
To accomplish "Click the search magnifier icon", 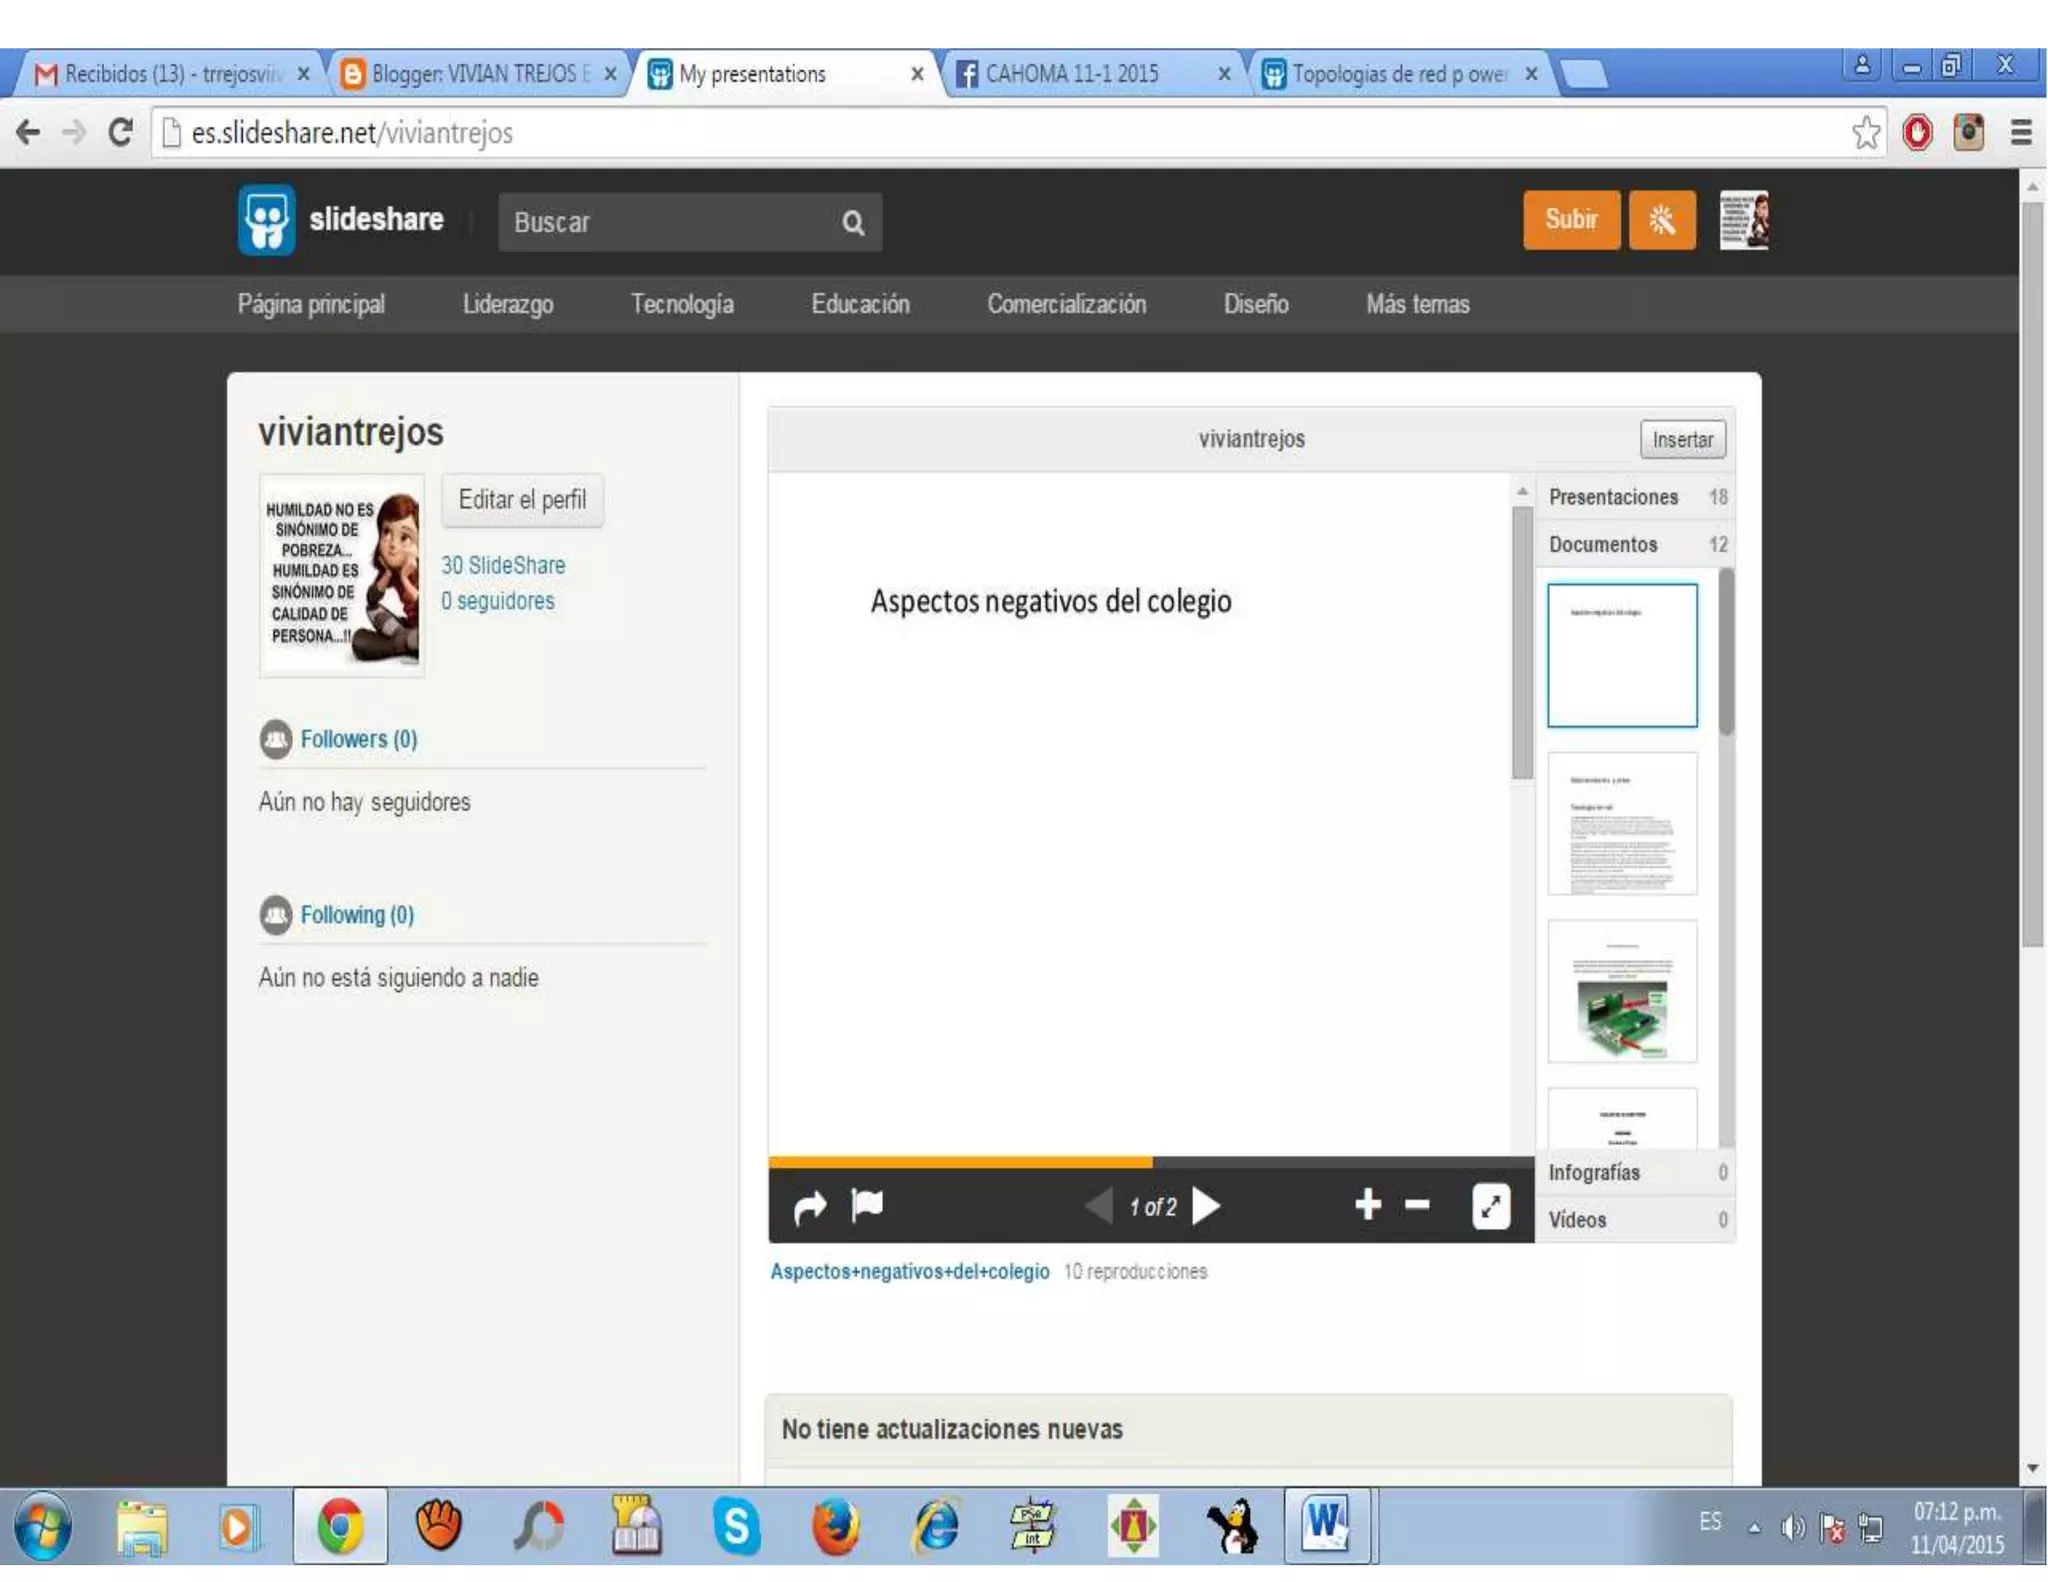I will 852,222.
